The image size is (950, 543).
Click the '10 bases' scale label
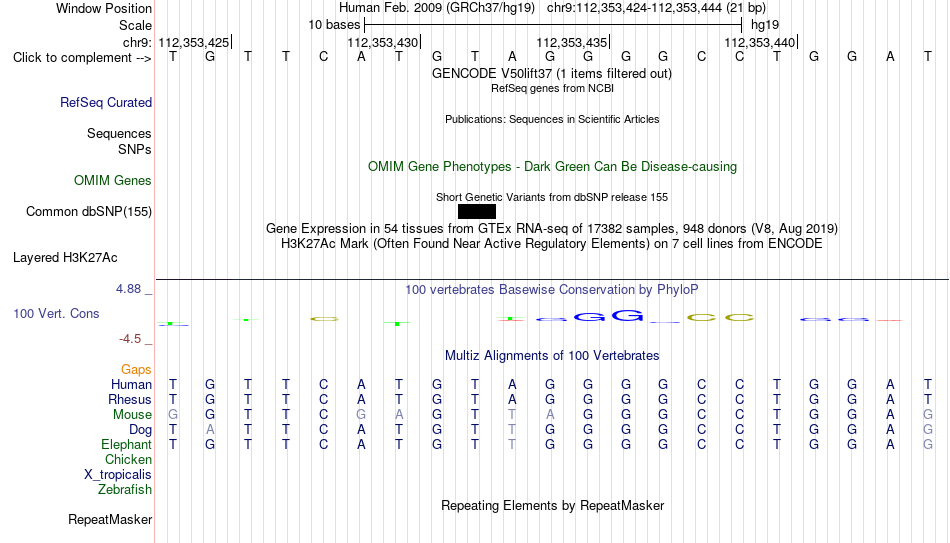pyautogui.click(x=334, y=25)
